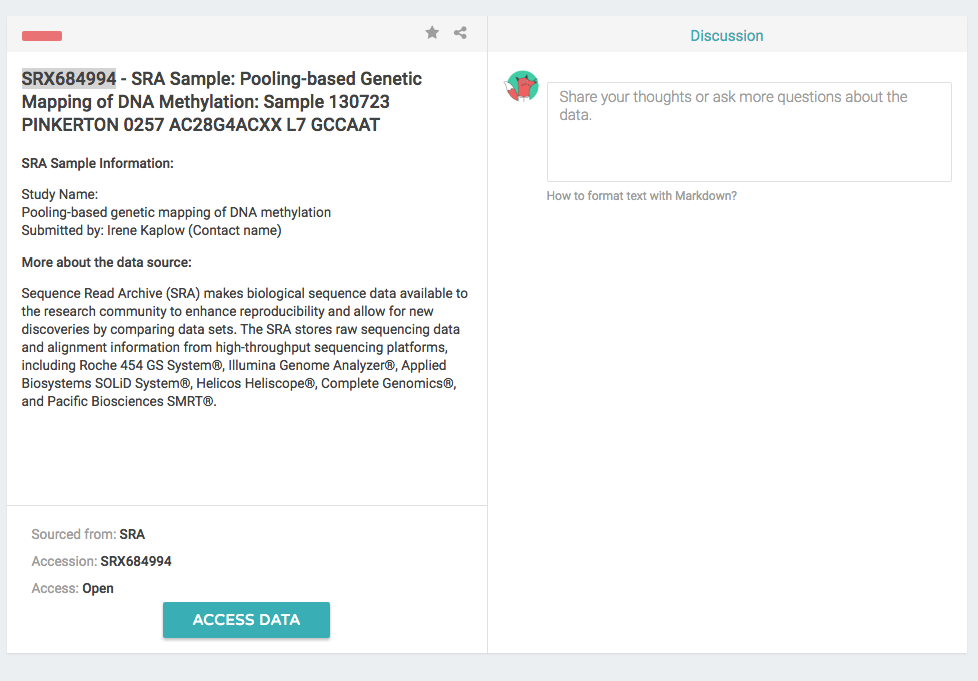The width and height of the screenshot is (978, 681).
Task: Click the 'SRA Sample Information:' heading
Action: tap(97, 163)
